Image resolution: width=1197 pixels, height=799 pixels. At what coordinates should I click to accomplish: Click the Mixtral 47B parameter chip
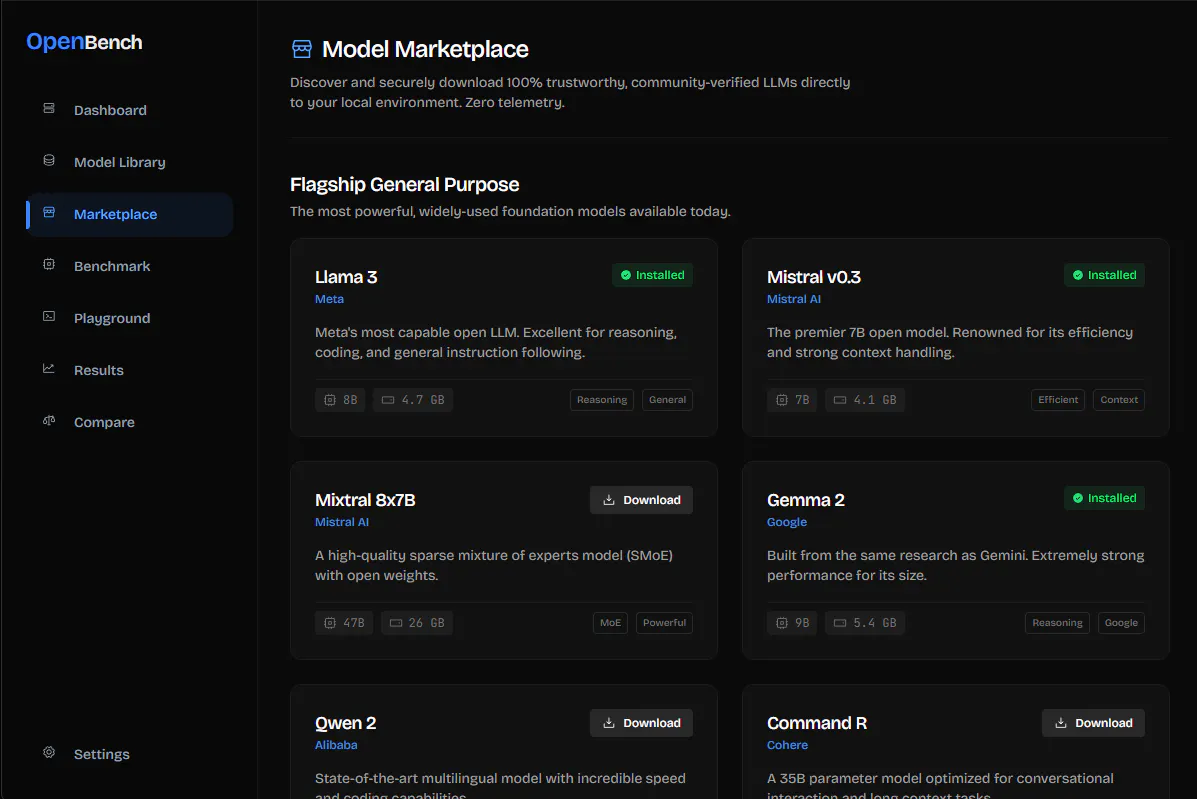pyautogui.click(x=344, y=623)
